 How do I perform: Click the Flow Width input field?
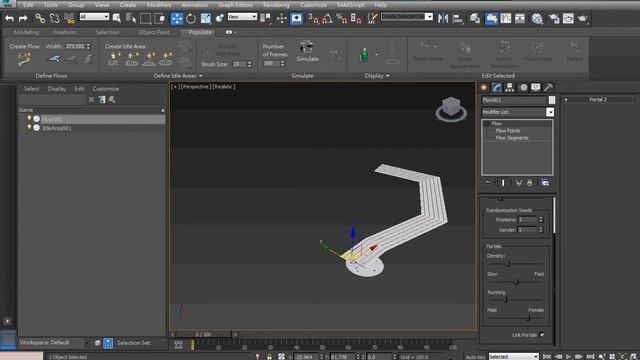pyautogui.click(x=75, y=47)
